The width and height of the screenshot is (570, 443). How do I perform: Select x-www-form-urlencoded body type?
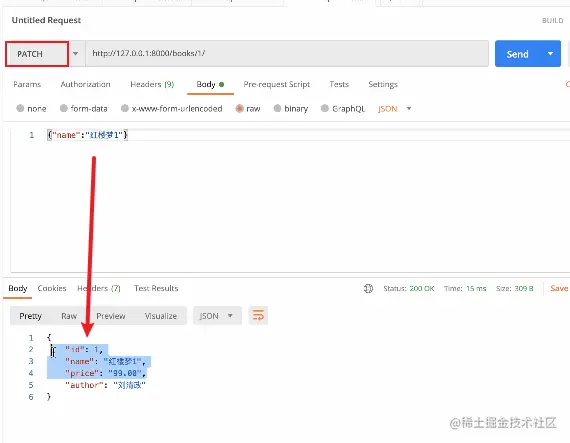[x=172, y=108]
